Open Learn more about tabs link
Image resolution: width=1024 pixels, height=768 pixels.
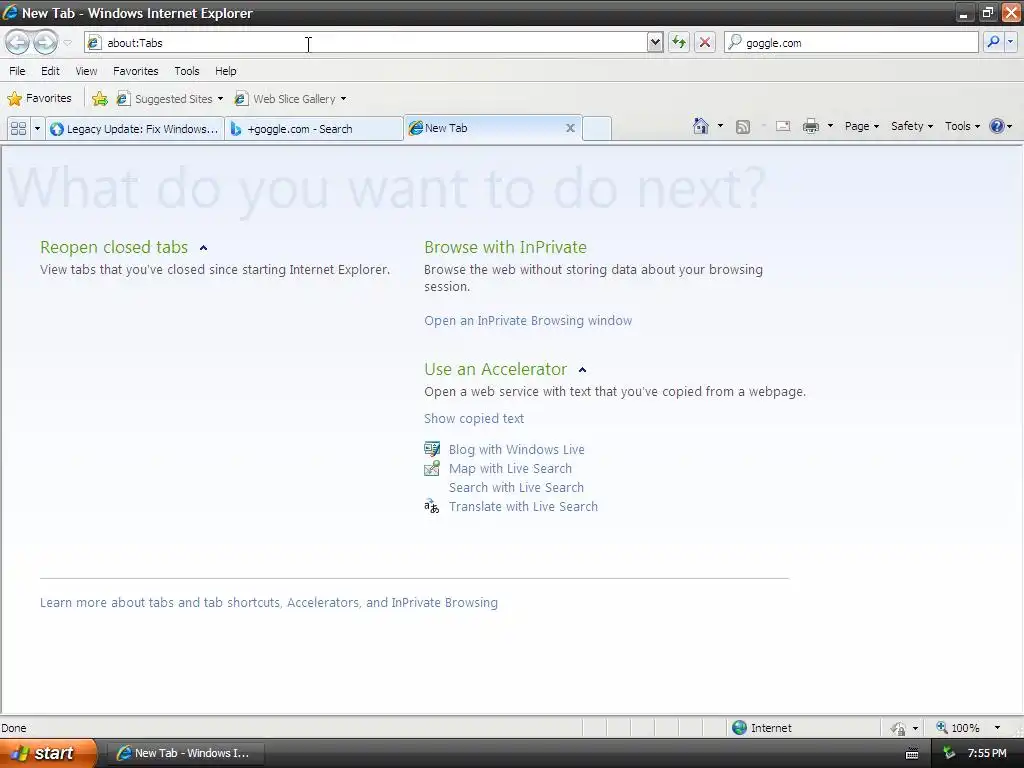268,603
